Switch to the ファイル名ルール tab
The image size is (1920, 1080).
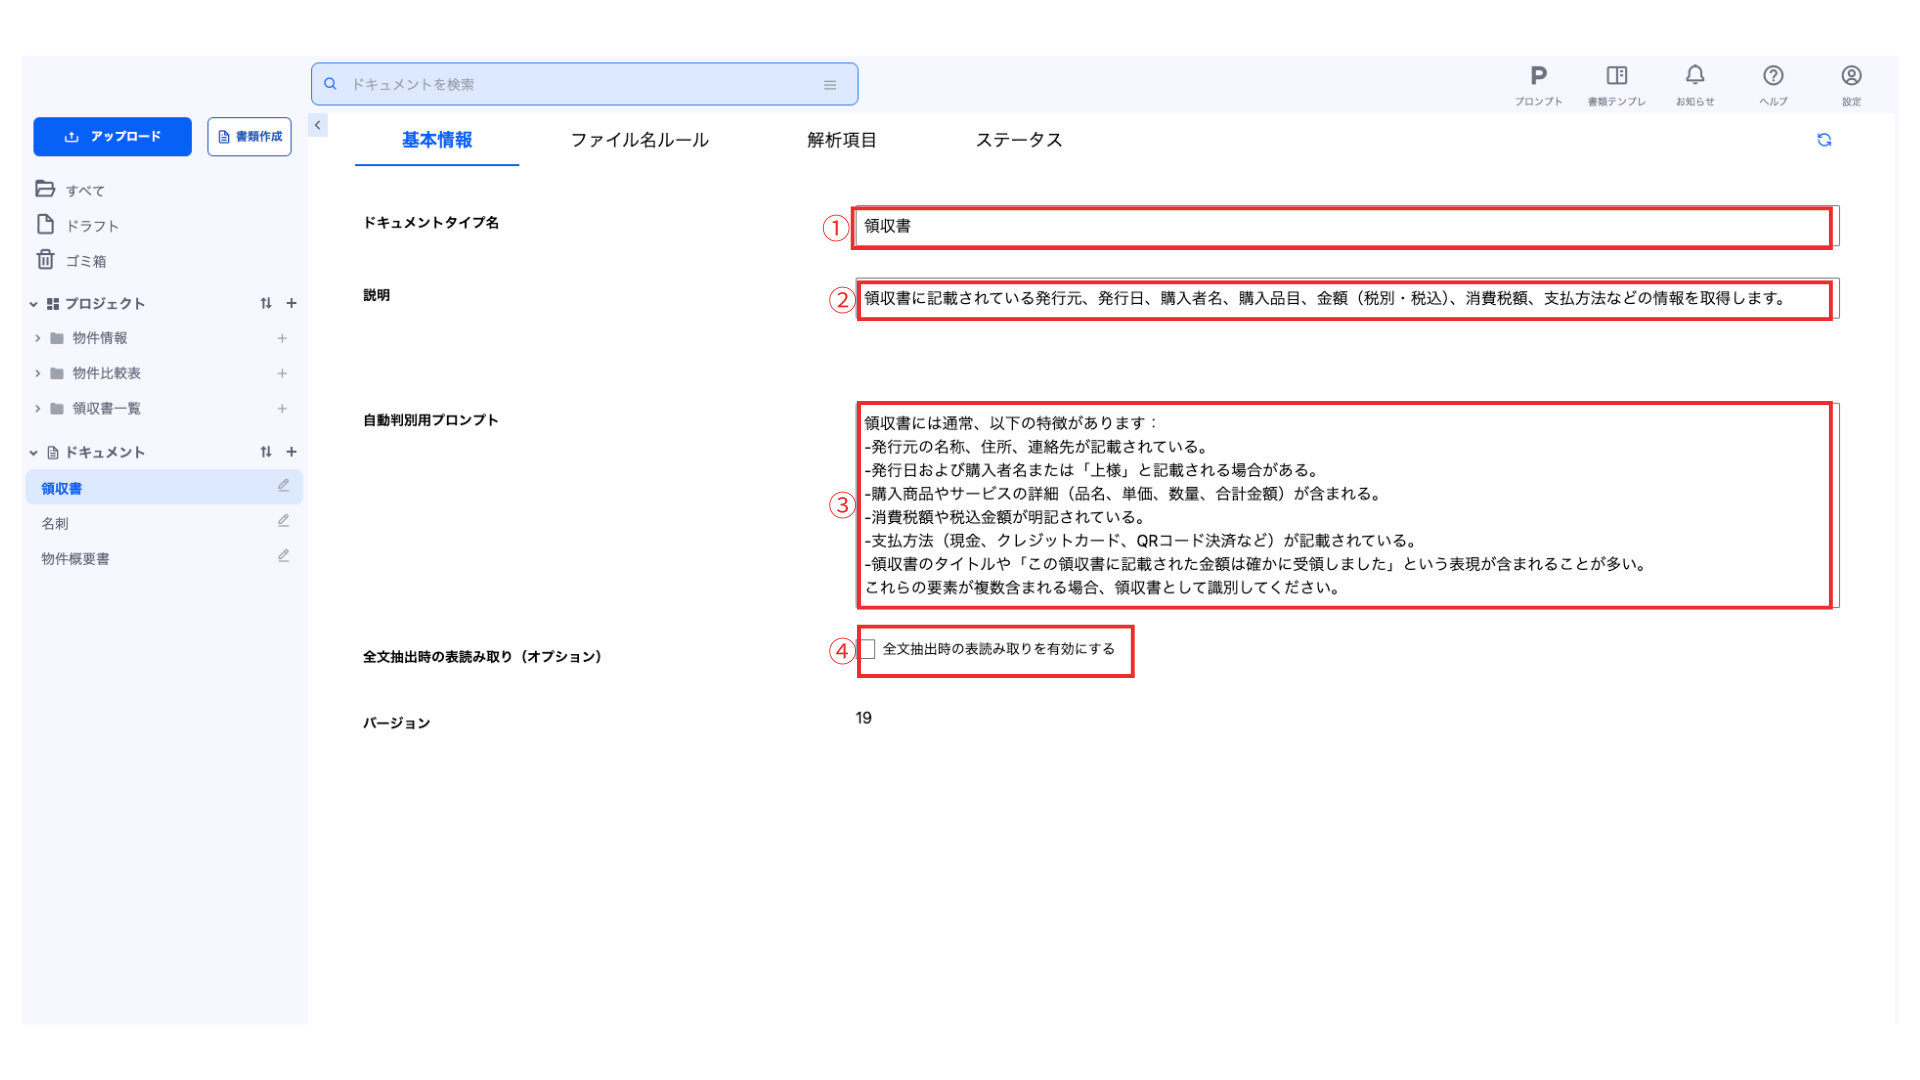(x=639, y=140)
